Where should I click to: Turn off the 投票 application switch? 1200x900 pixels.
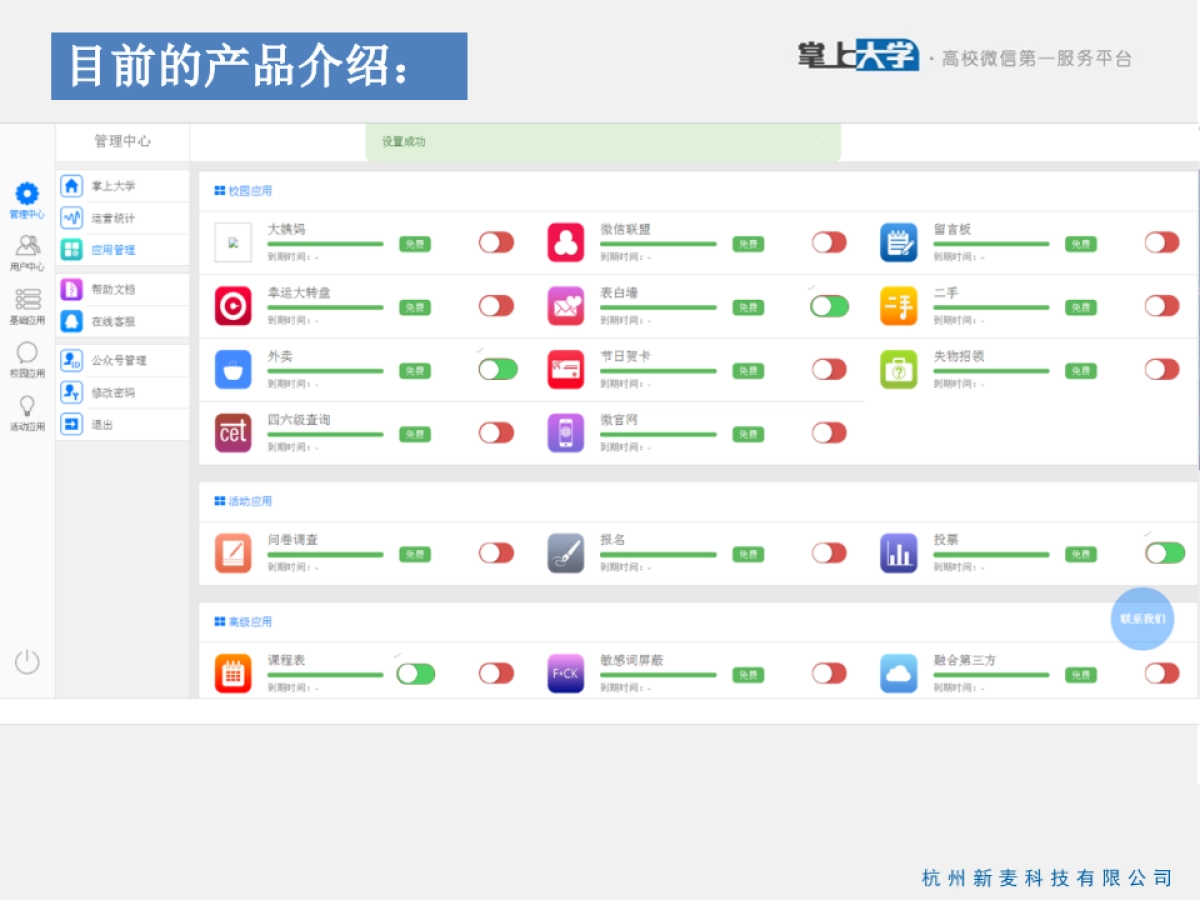(x=1162, y=553)
